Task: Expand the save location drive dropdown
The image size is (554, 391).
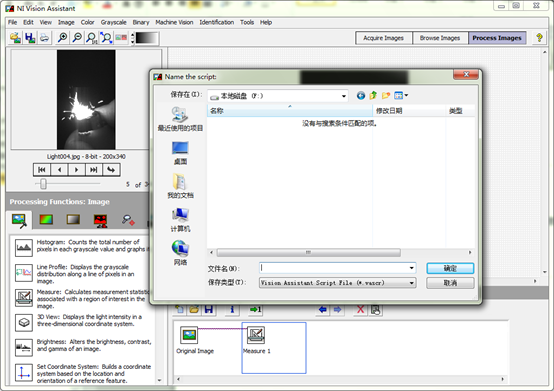Action: pyautogui.click(x=343, y=96)
